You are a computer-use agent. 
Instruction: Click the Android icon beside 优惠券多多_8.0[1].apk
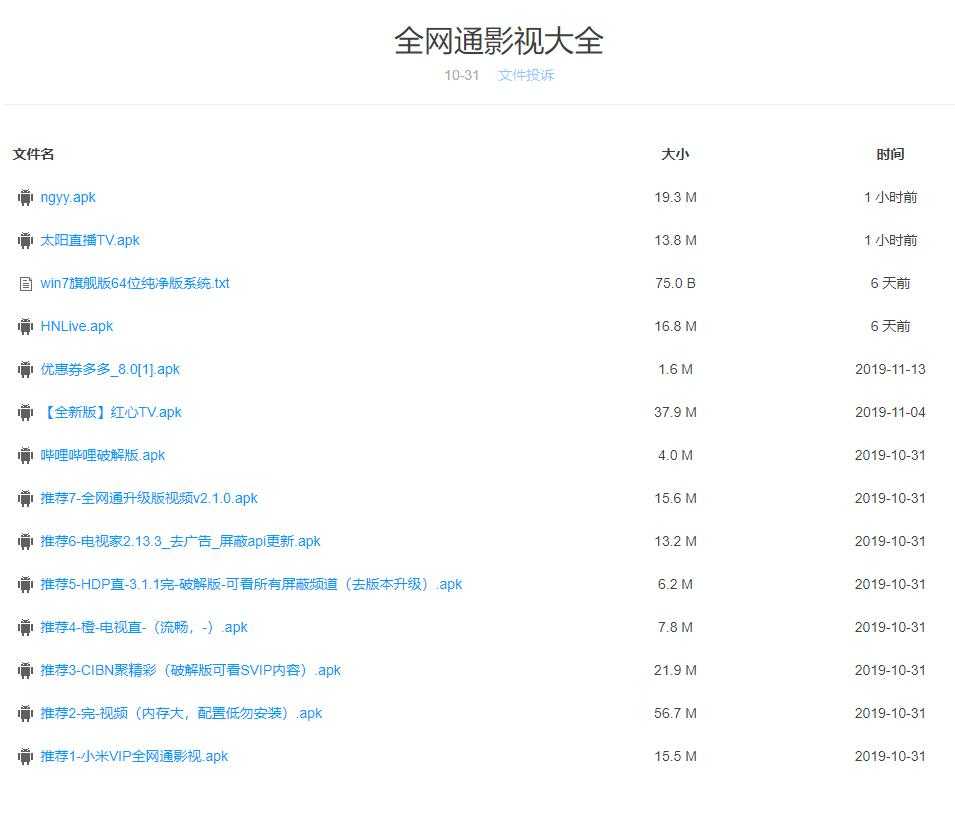(x=25, y=370)
